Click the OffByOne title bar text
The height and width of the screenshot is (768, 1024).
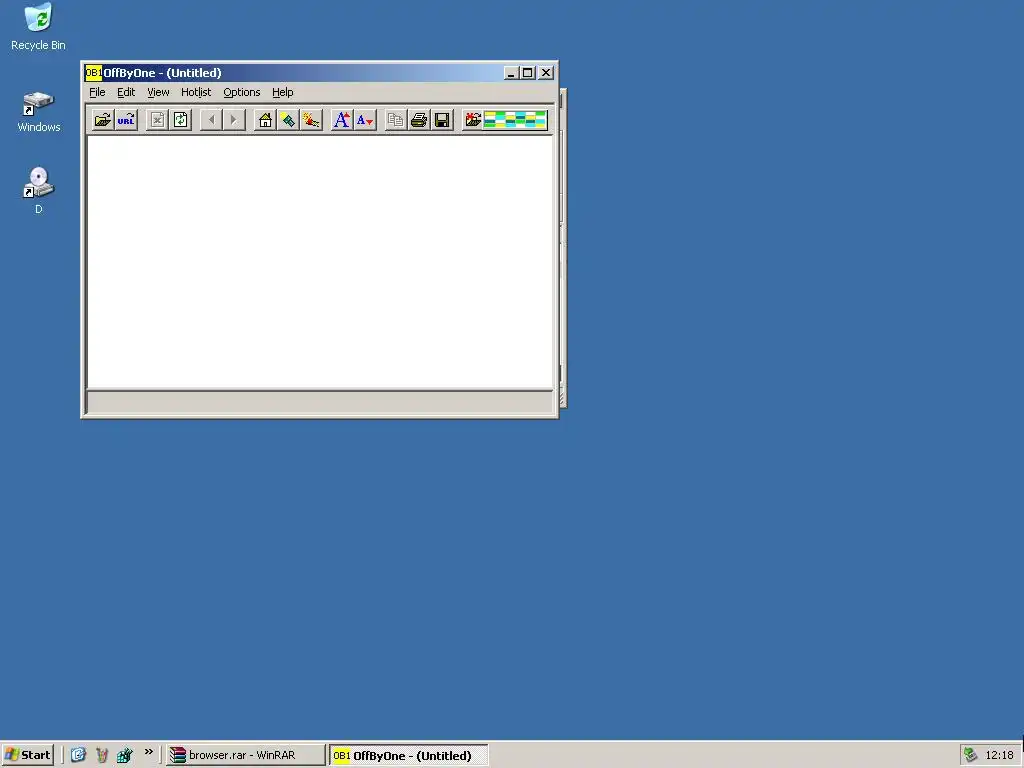[162, 72]
